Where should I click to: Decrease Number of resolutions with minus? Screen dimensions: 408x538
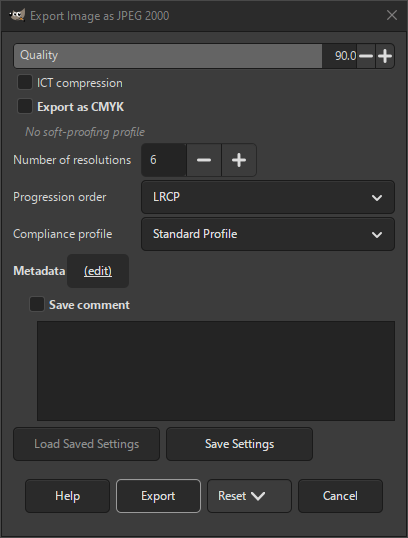[x=204, y=160]
